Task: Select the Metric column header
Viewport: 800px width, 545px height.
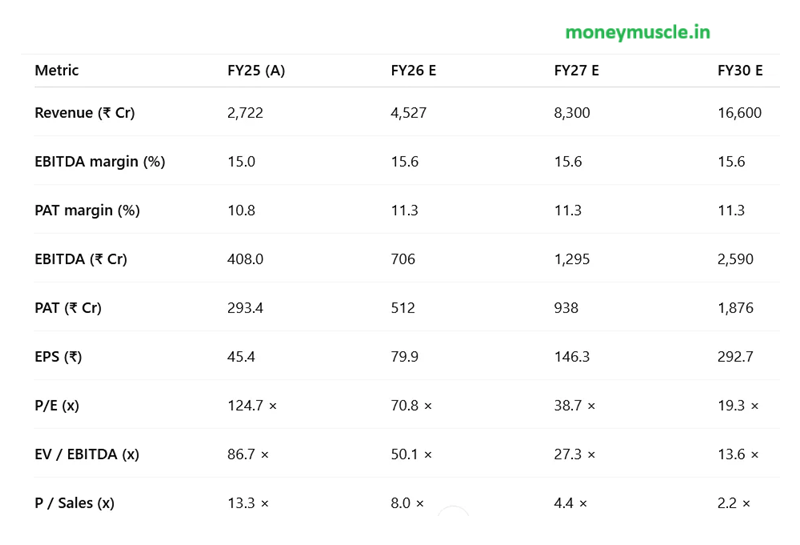Action: (57, 70)
